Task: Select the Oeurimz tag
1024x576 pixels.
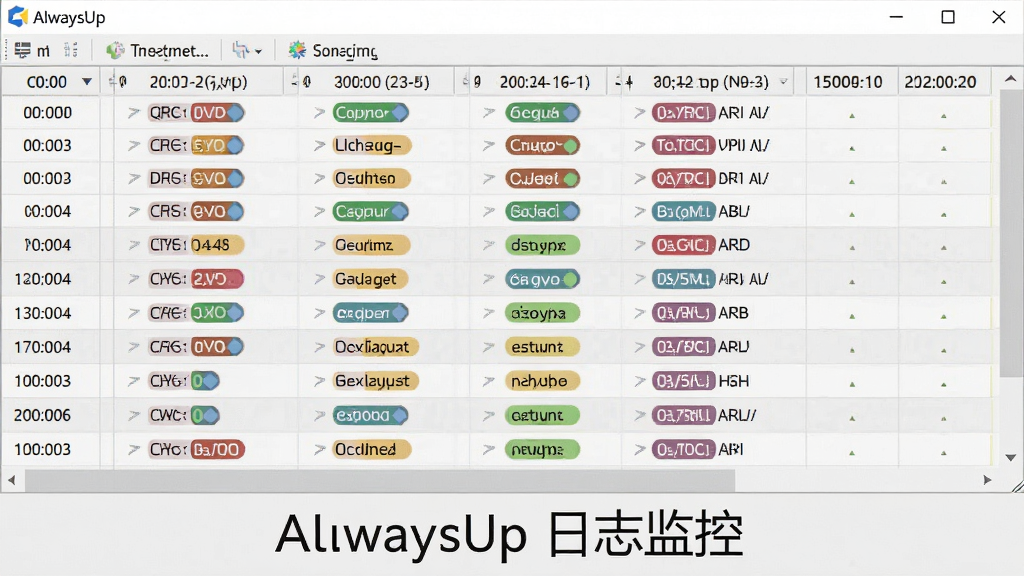Action: pyautogui.click(x=371, y=245)
